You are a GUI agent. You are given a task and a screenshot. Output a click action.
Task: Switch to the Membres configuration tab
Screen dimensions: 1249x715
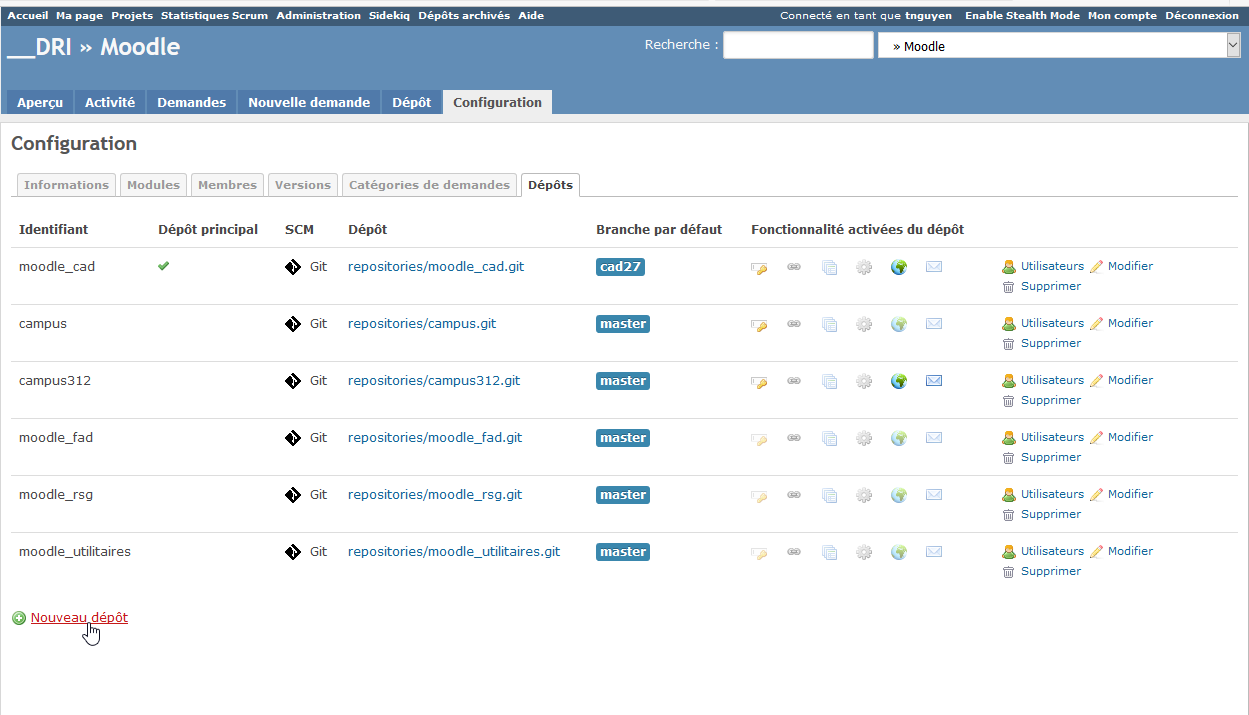click(227, 185)
